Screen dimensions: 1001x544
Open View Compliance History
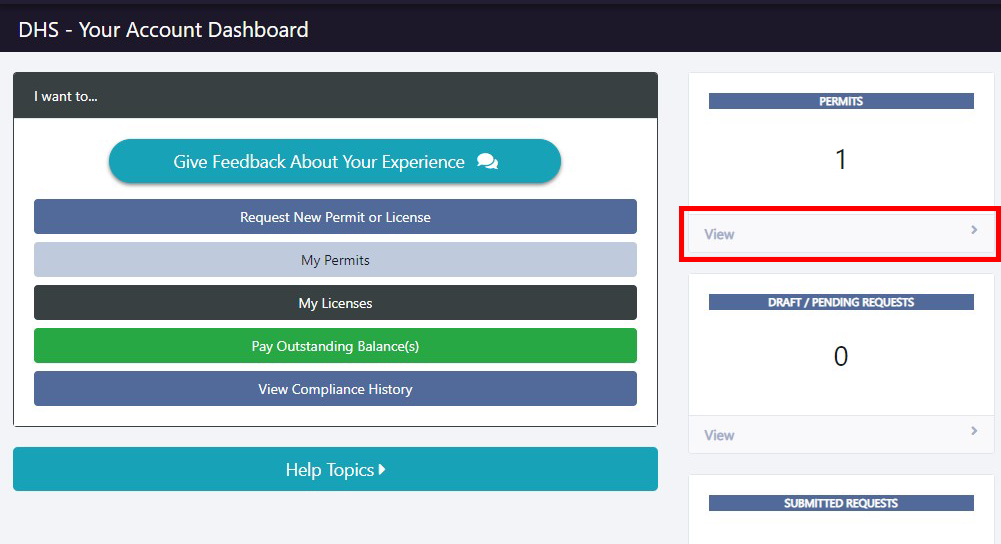click(x=335, y=389)
